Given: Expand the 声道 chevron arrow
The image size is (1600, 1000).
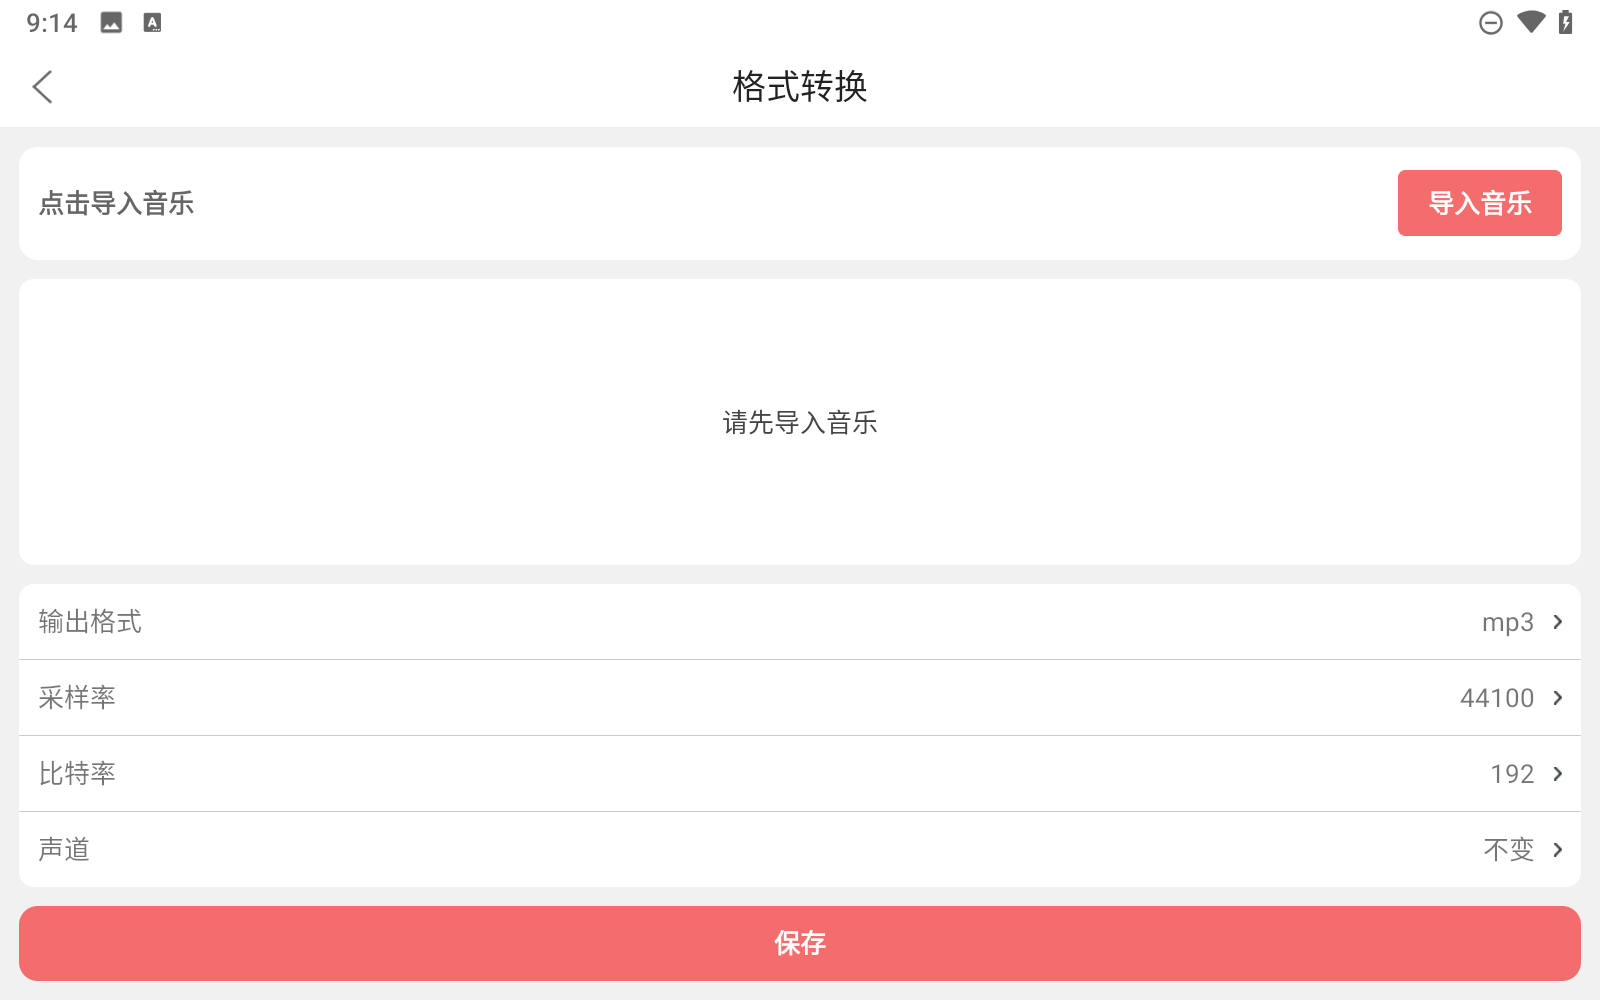Looking at the screenshot, I should pos(1558,850).
